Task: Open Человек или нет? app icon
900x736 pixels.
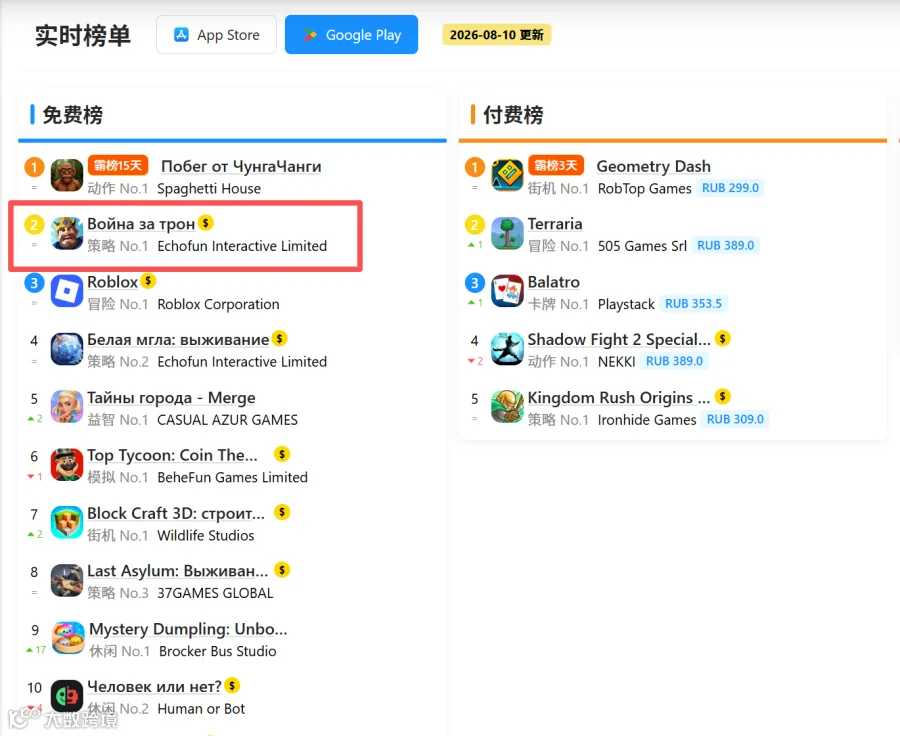Action: (67, 696)
